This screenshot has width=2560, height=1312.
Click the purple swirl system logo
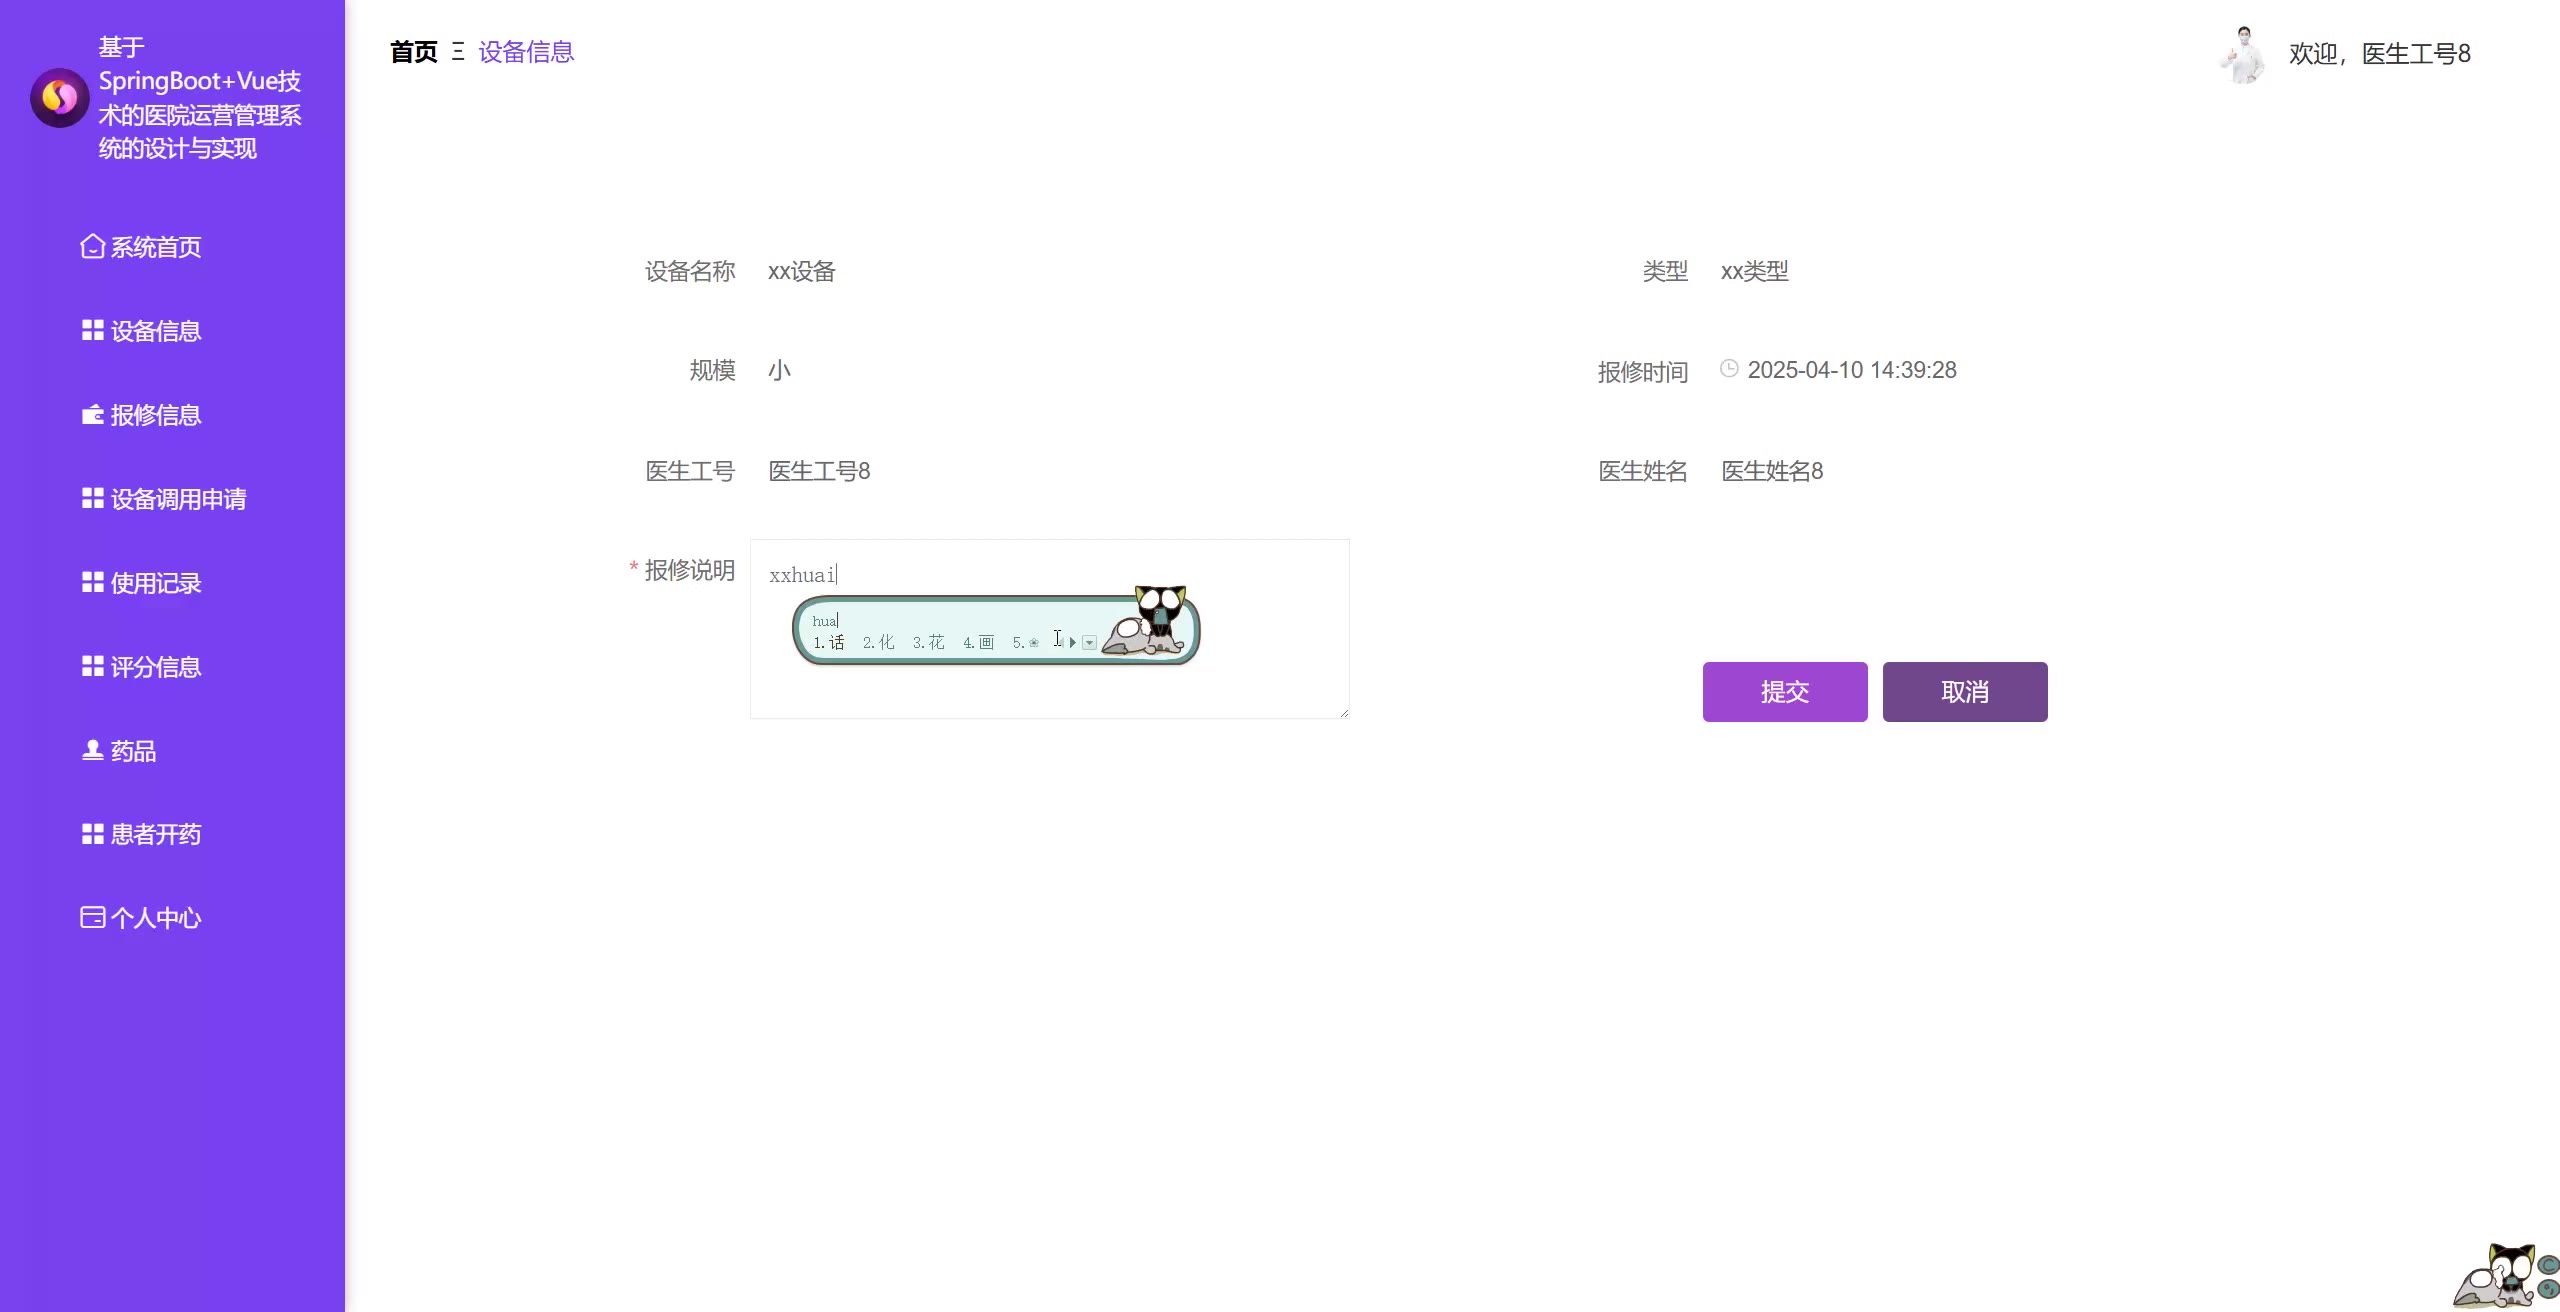click(x=59, y=97)
